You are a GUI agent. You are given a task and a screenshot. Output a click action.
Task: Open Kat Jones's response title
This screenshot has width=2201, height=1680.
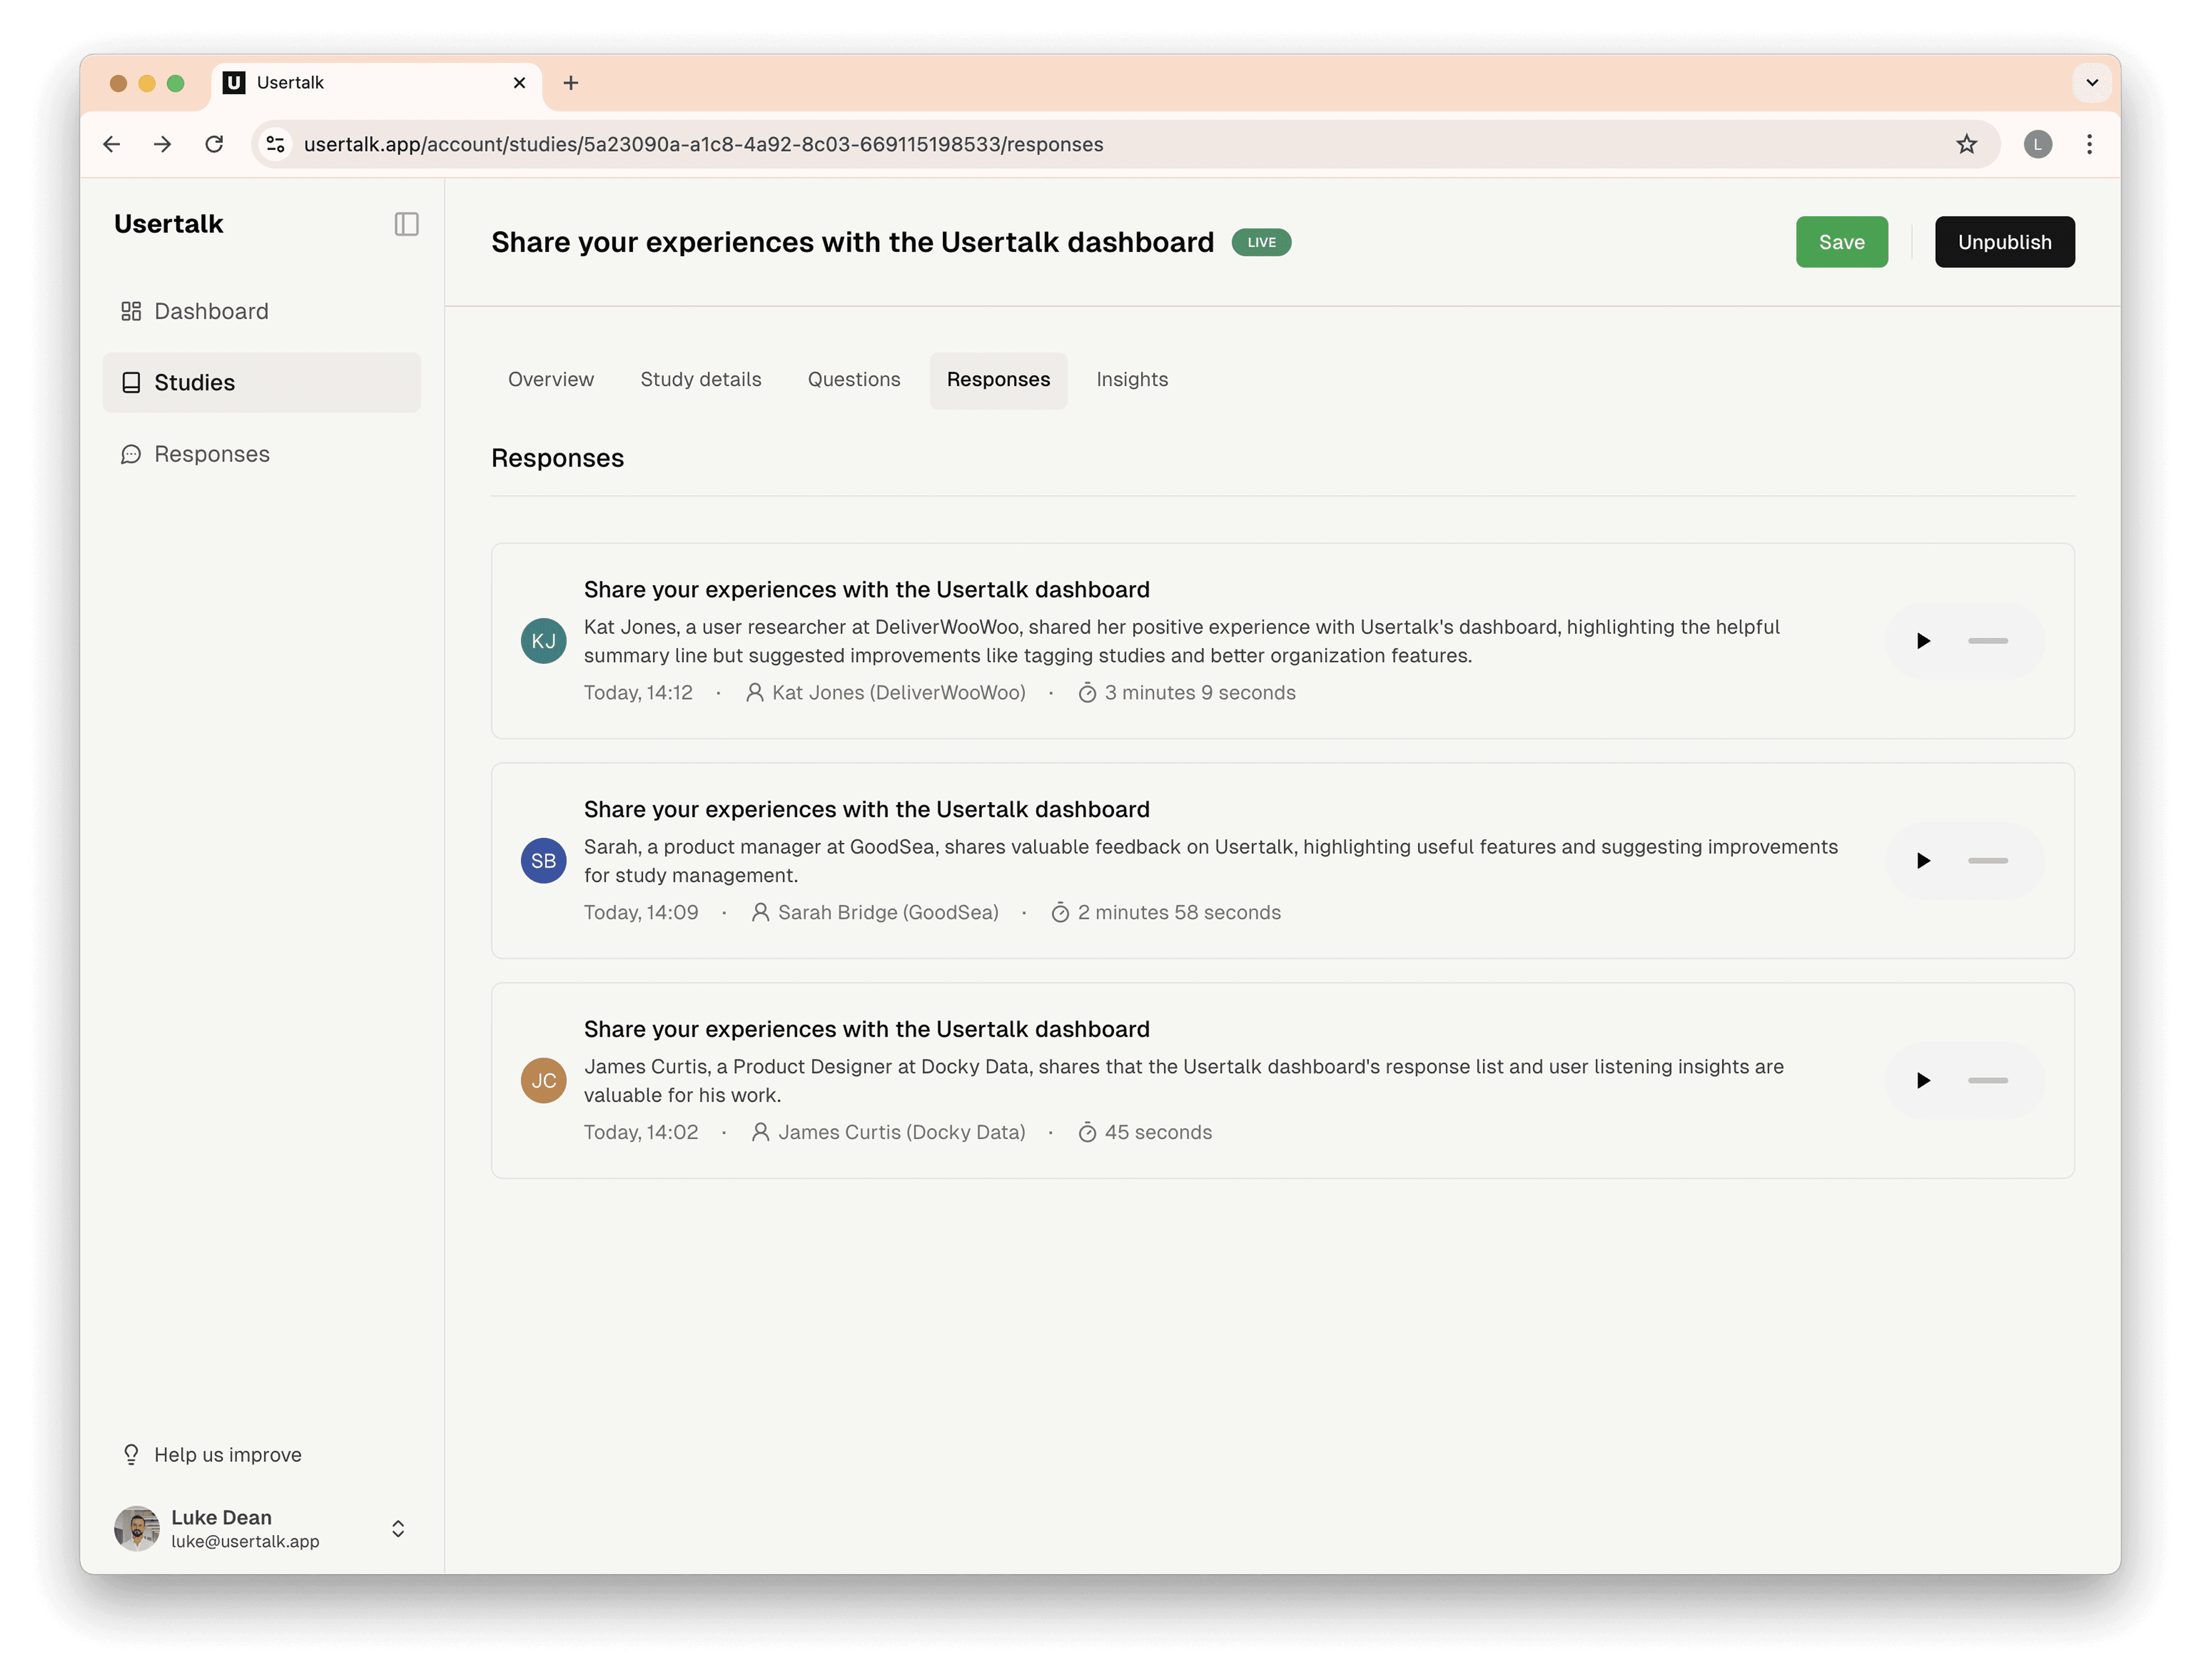pos(867,590)
